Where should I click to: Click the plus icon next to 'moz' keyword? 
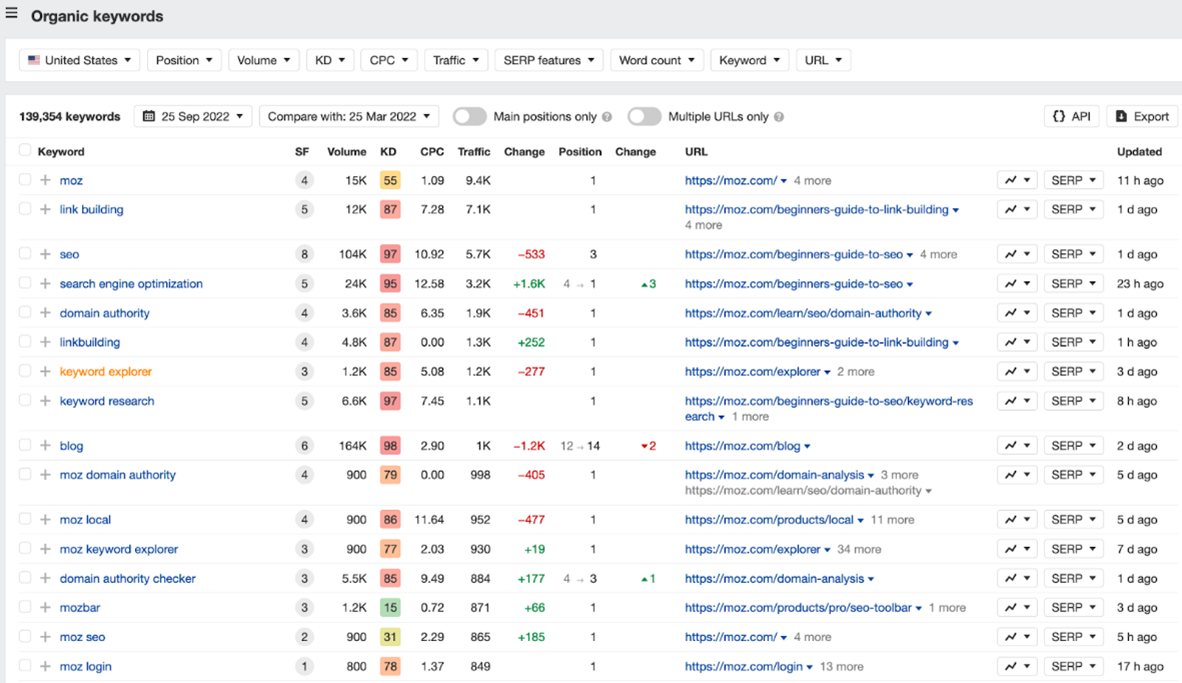click(x=45, y=181)
